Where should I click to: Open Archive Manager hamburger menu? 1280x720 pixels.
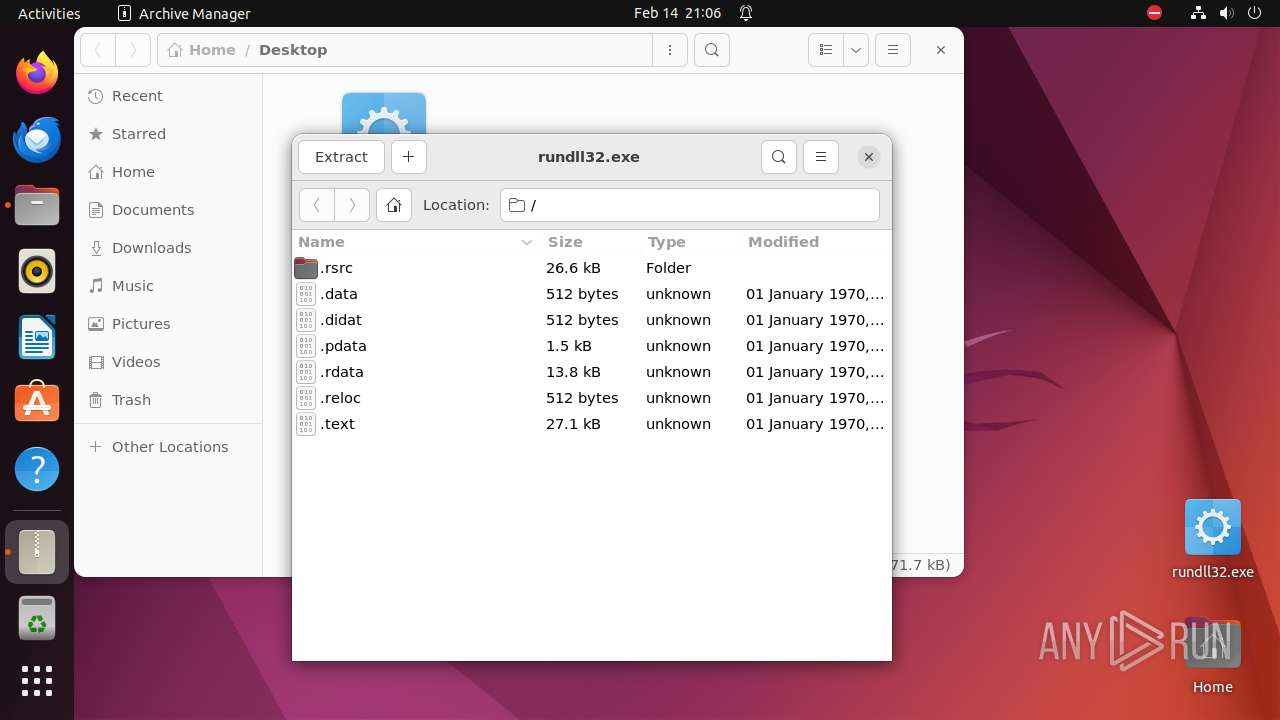821,157
